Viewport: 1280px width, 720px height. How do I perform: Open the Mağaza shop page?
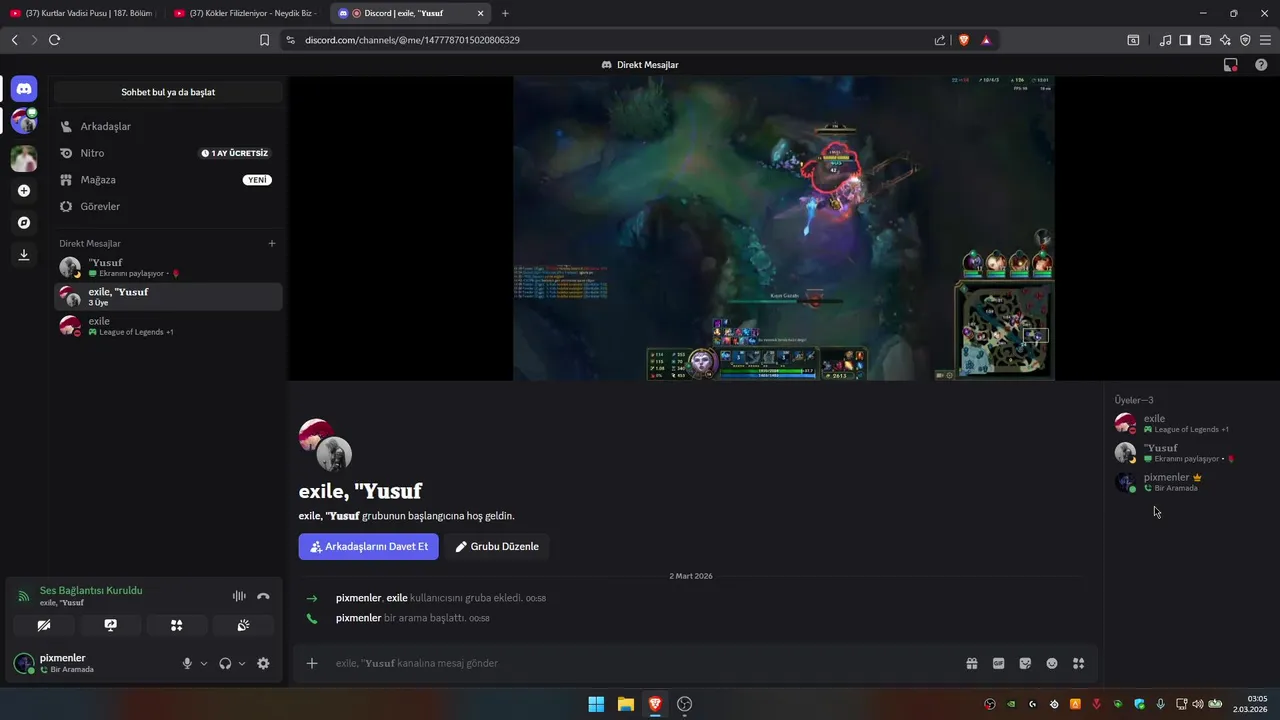(168, 180)
